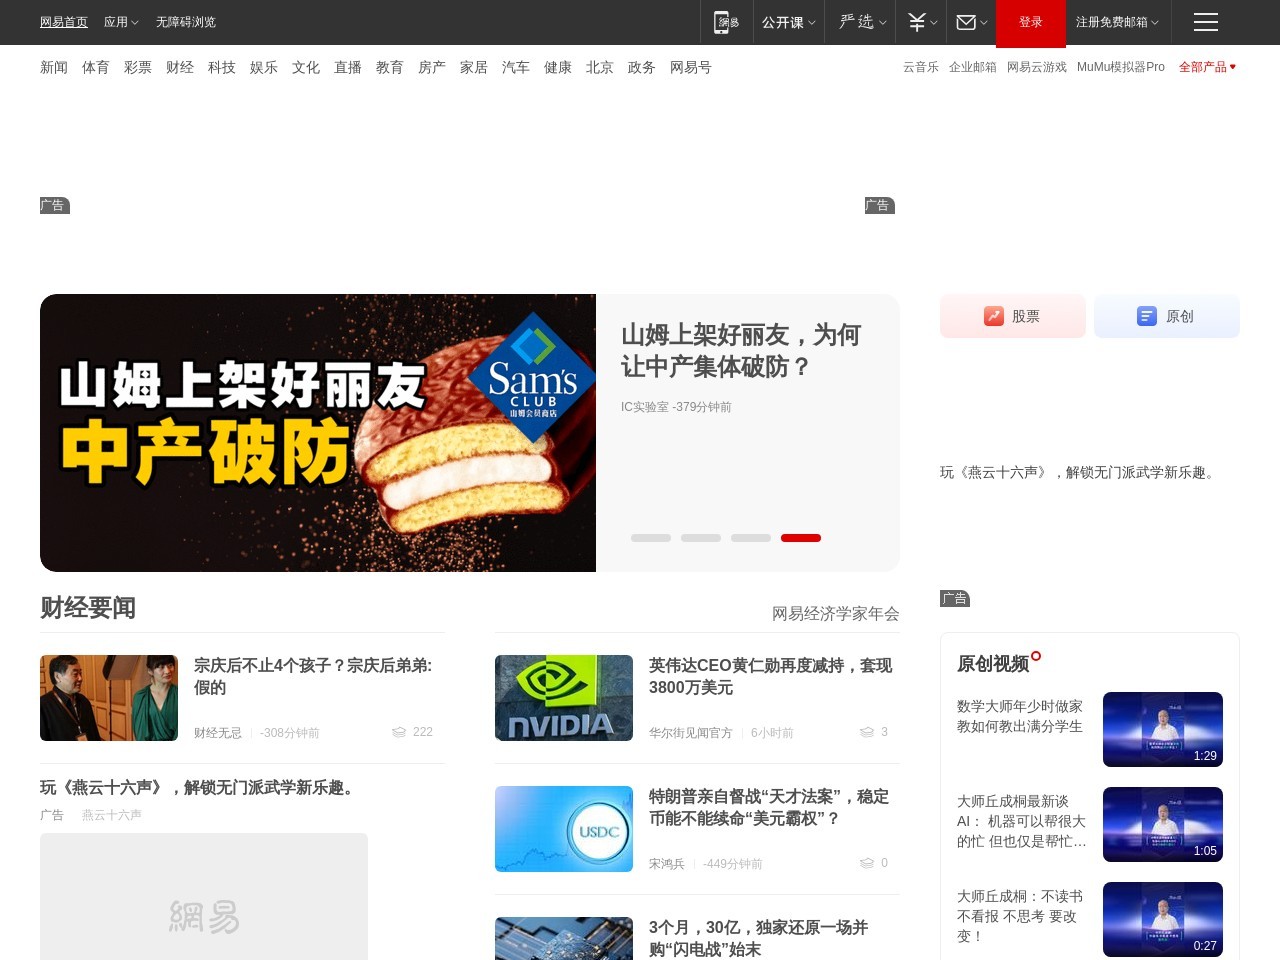Image resolution: width=1280 pixels, height=960 pixels.
Task: Open the 网易经济学家年会 link
Action: tap(834, 614)
